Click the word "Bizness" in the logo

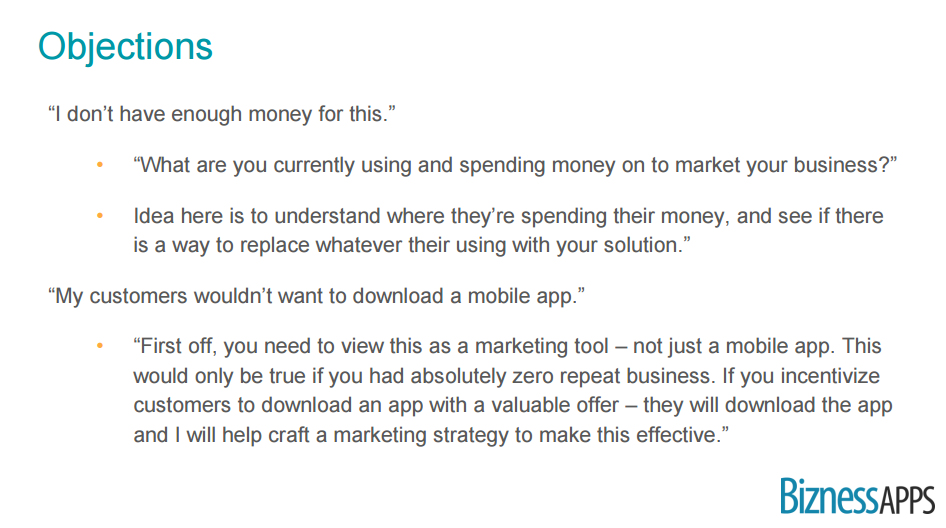coord(829,497)
